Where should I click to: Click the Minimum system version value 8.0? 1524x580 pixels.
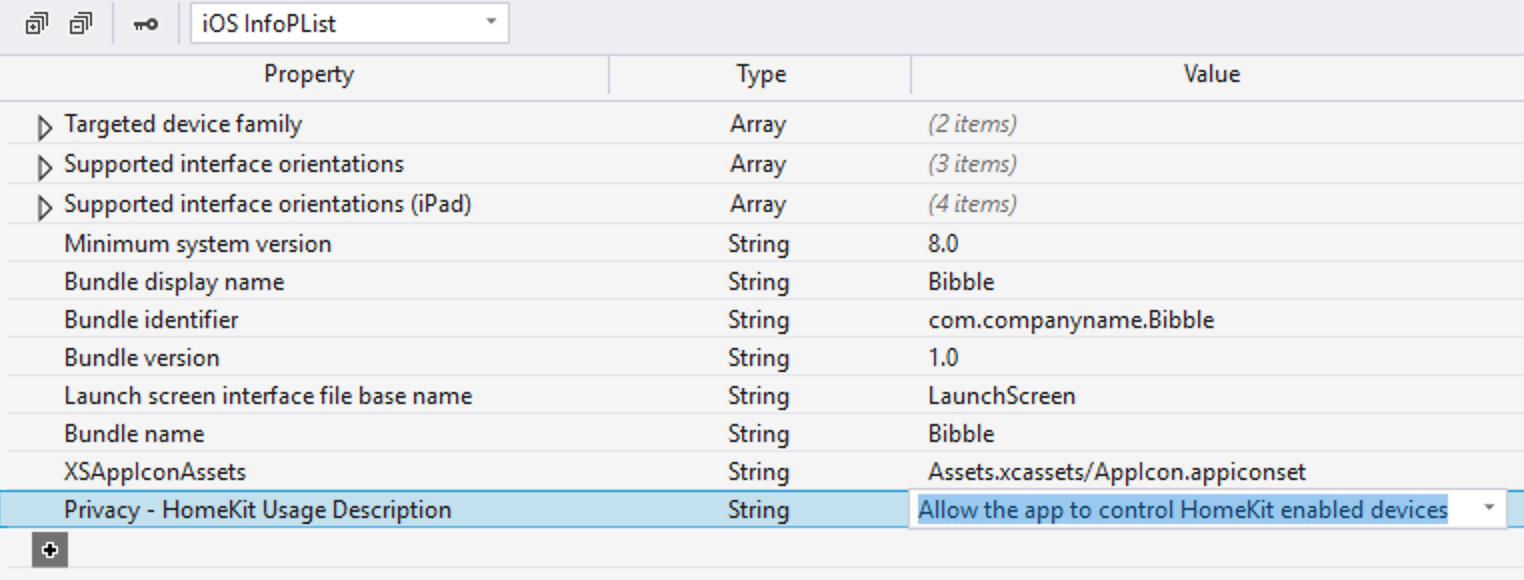click(943, 244)
